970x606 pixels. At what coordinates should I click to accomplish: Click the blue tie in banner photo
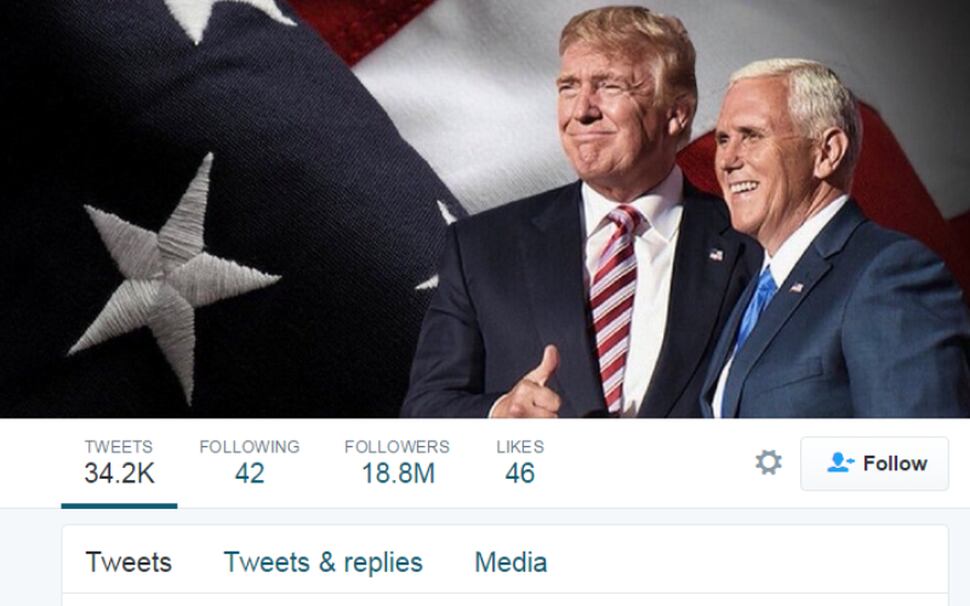coord(756,307)
